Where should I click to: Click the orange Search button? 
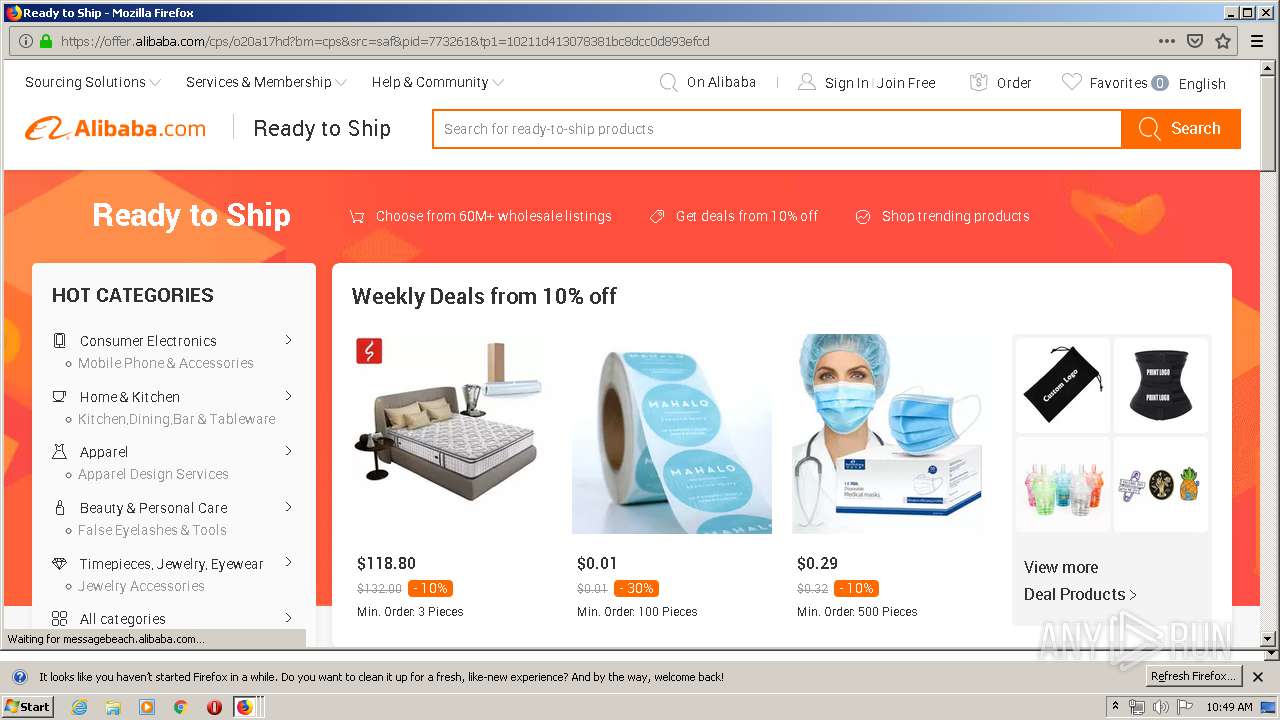[x=1181, y=129]
